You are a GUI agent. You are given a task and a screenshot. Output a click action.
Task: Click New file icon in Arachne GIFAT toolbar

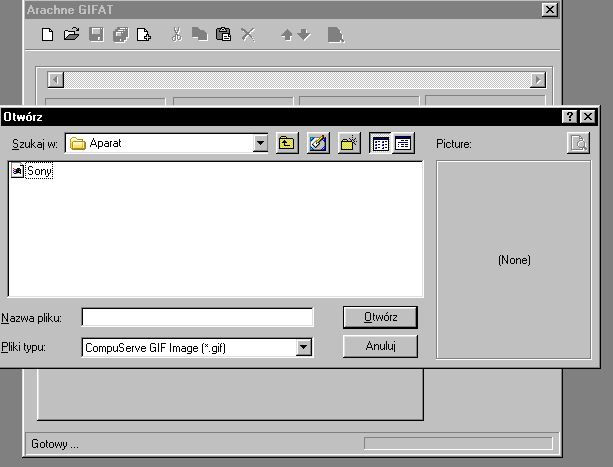coord(47,34)
